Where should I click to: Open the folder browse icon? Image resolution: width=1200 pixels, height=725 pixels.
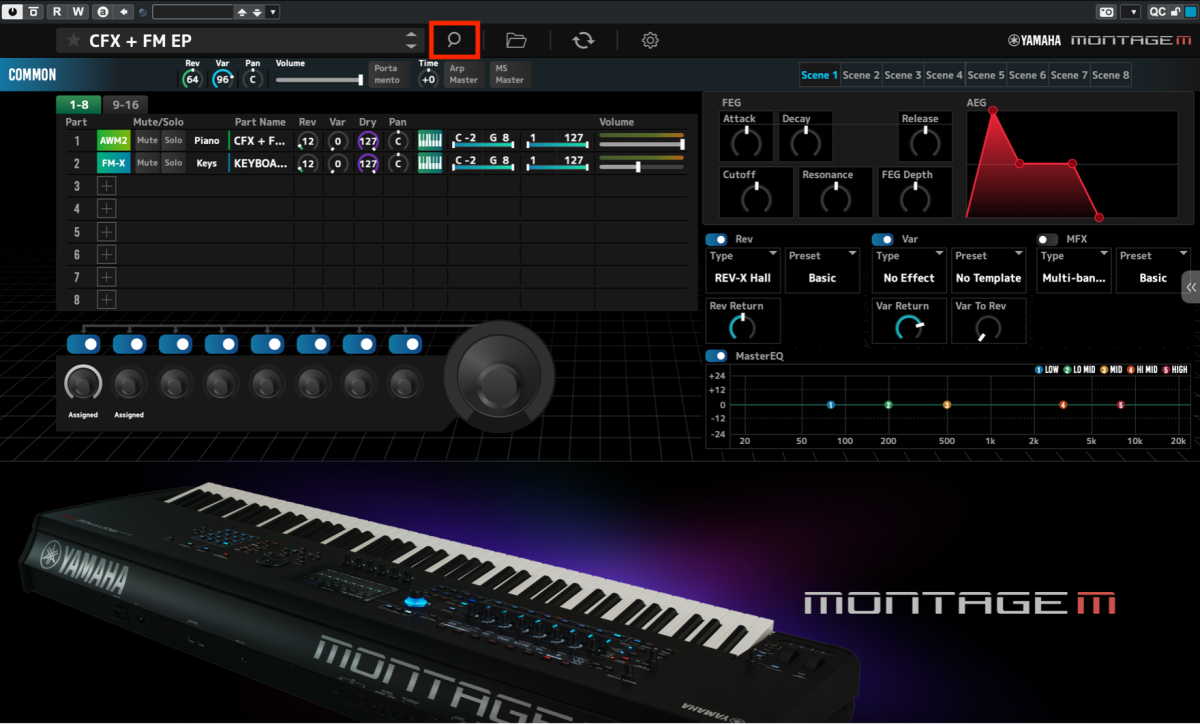coord(516,40)
